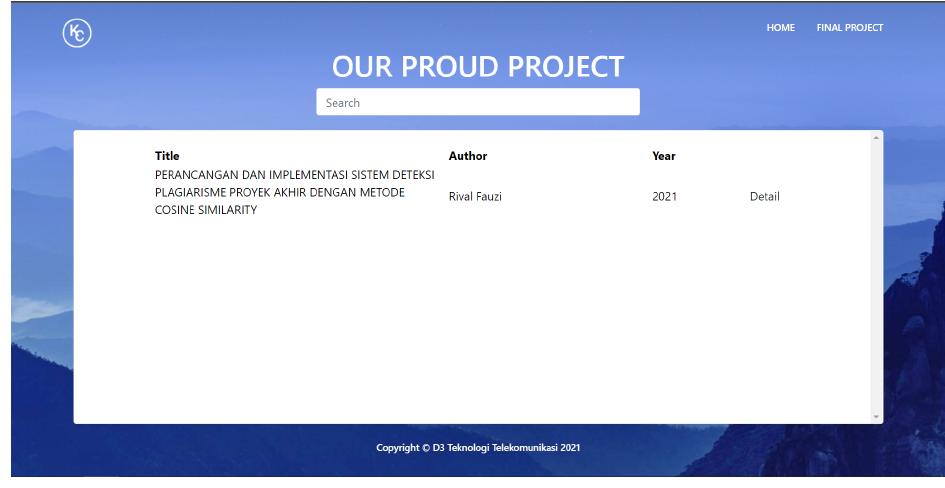Image resolution: width=945 pixels, height=488 pixels.
Task: Open the HOME navigation link
Action: [780, 28]
